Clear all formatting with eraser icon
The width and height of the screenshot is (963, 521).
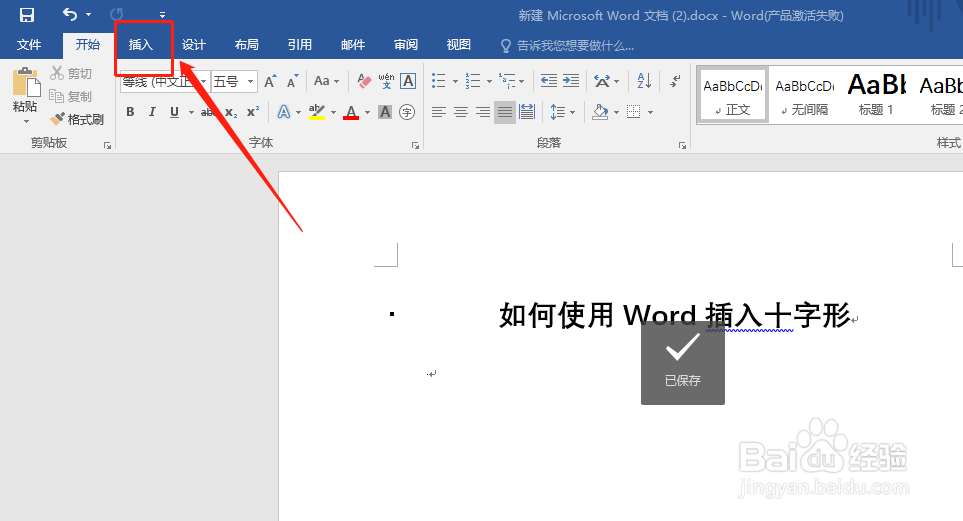[x=364, y=81]
